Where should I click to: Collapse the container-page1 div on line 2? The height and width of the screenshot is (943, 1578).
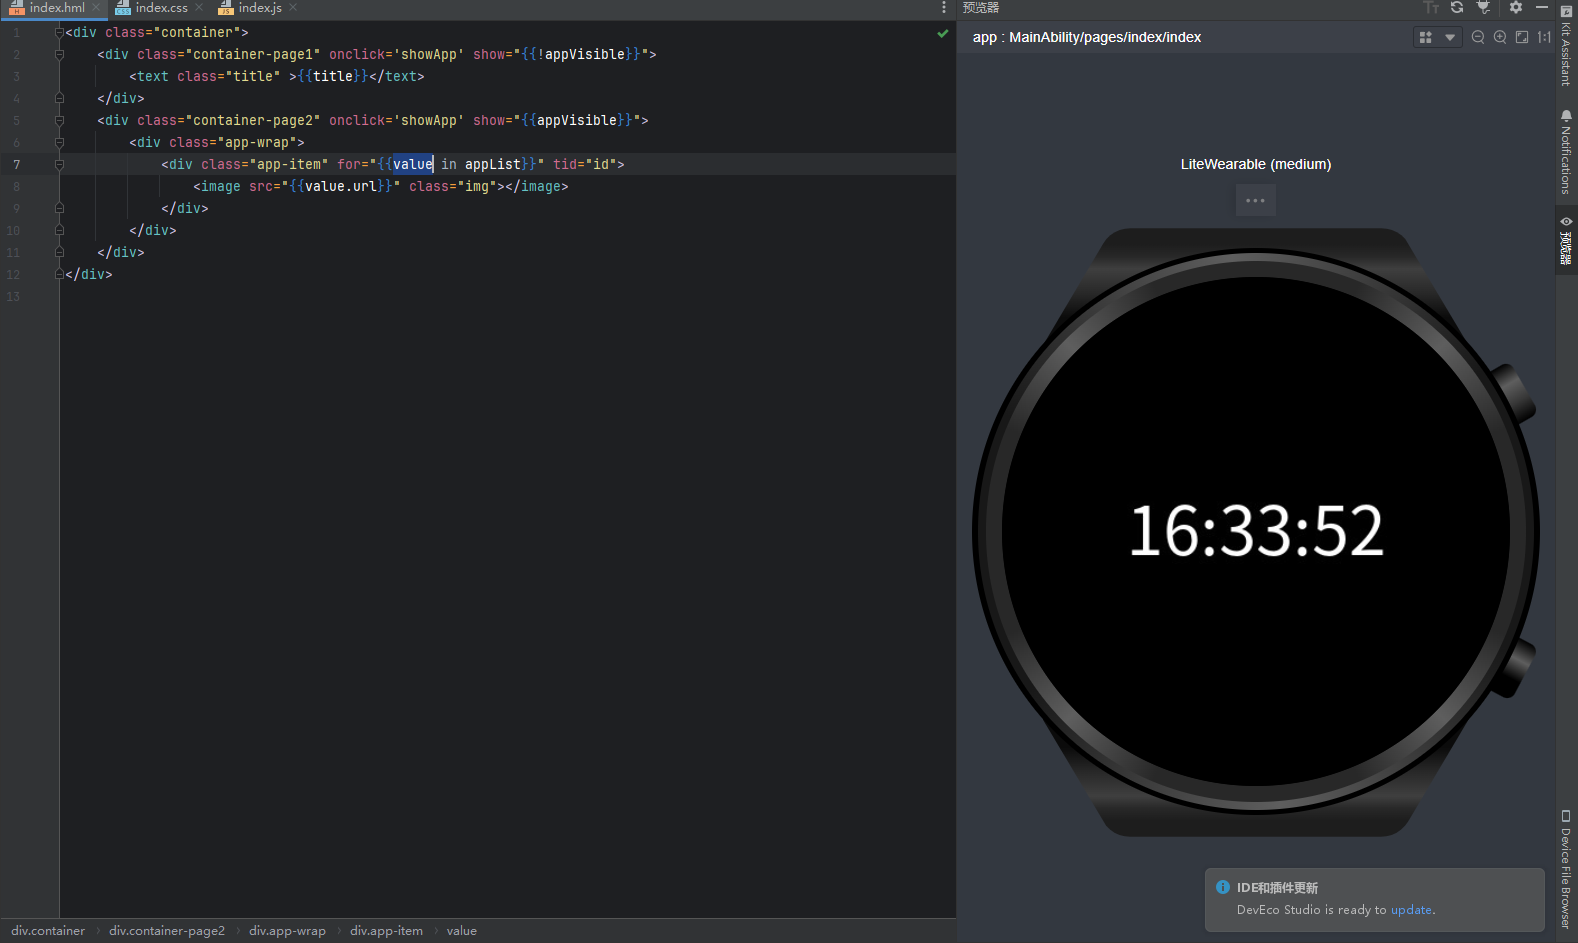[x=59, y=54]
